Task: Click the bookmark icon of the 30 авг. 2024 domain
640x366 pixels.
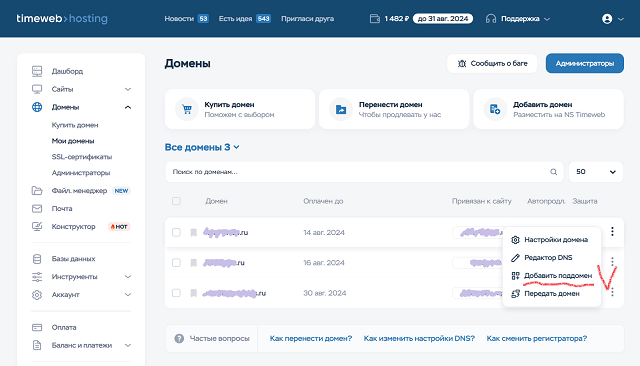Action: 193,293
